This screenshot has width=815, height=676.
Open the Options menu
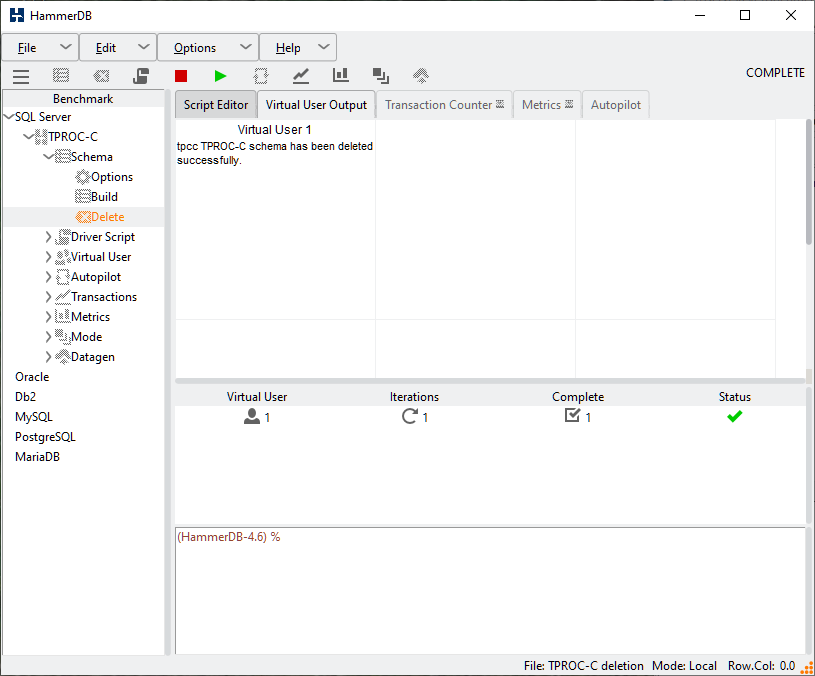(x=208, y=48)
